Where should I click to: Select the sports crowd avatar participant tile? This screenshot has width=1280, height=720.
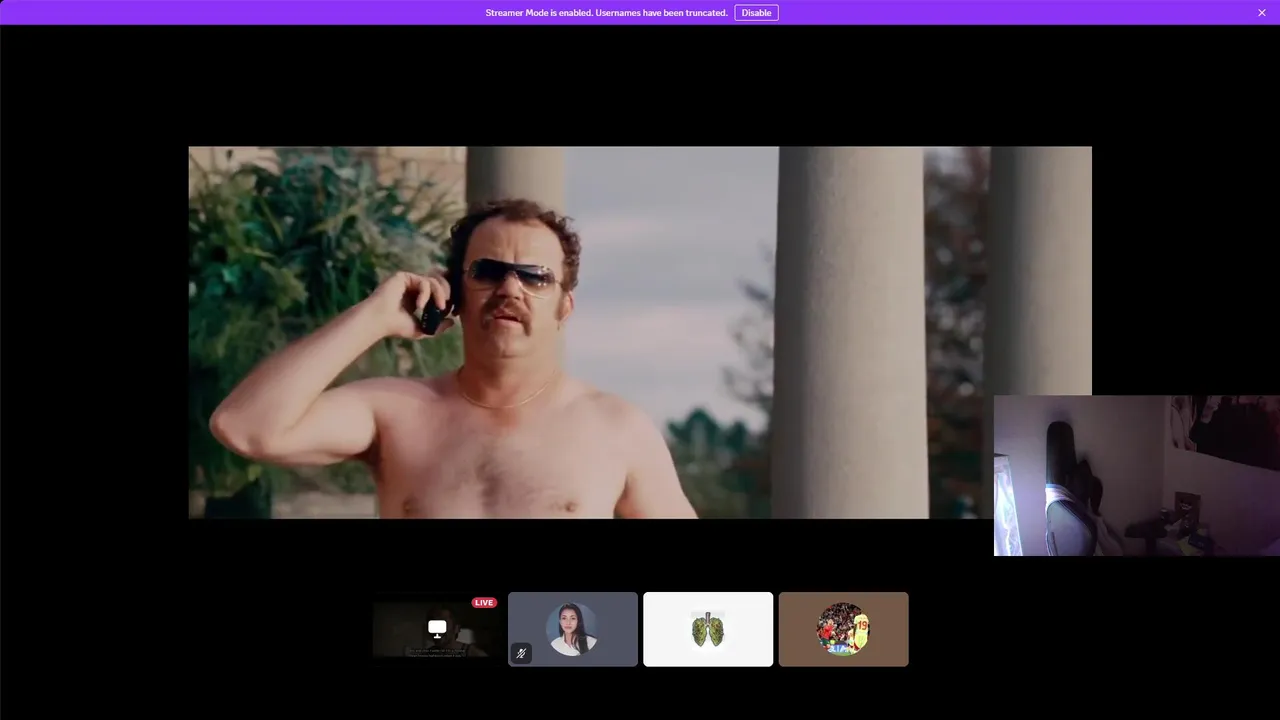click(x=844, y=629)
